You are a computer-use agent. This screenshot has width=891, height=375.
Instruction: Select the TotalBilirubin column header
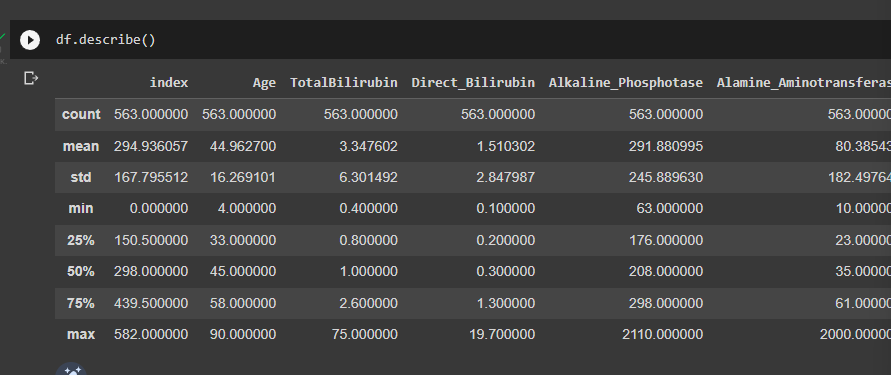[x=344, y=82]
